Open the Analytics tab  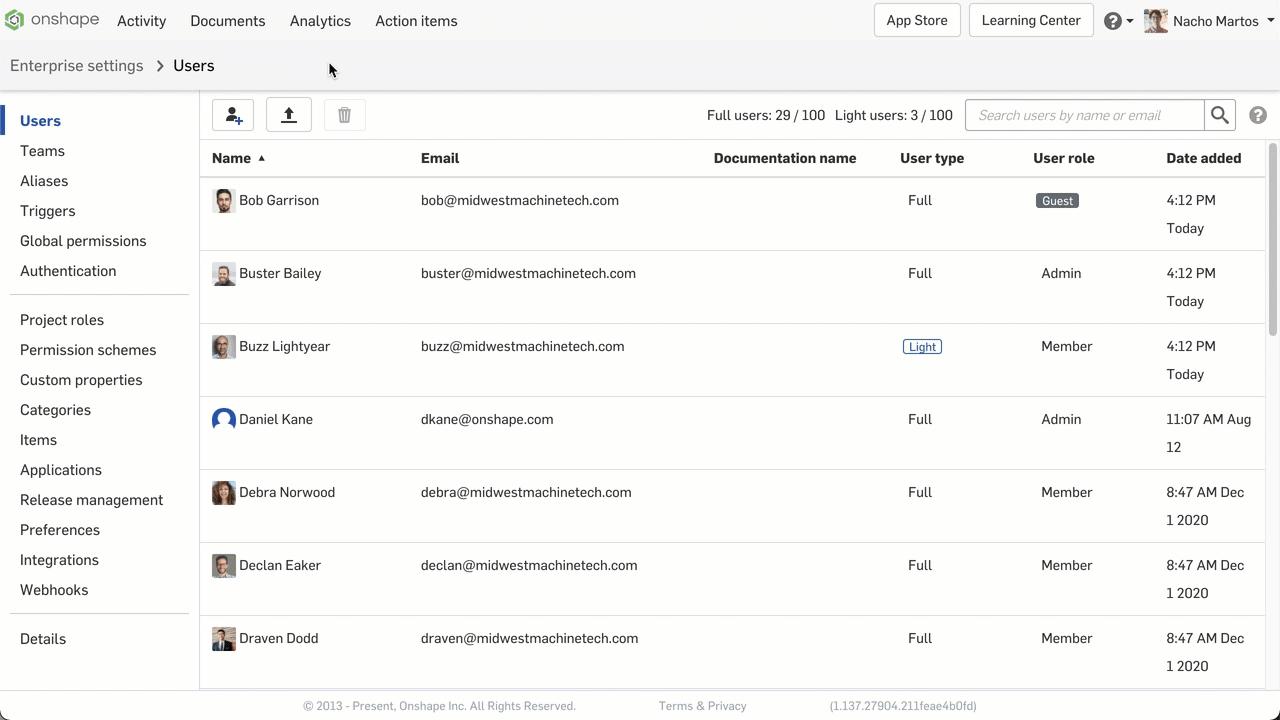coord(320,21)
